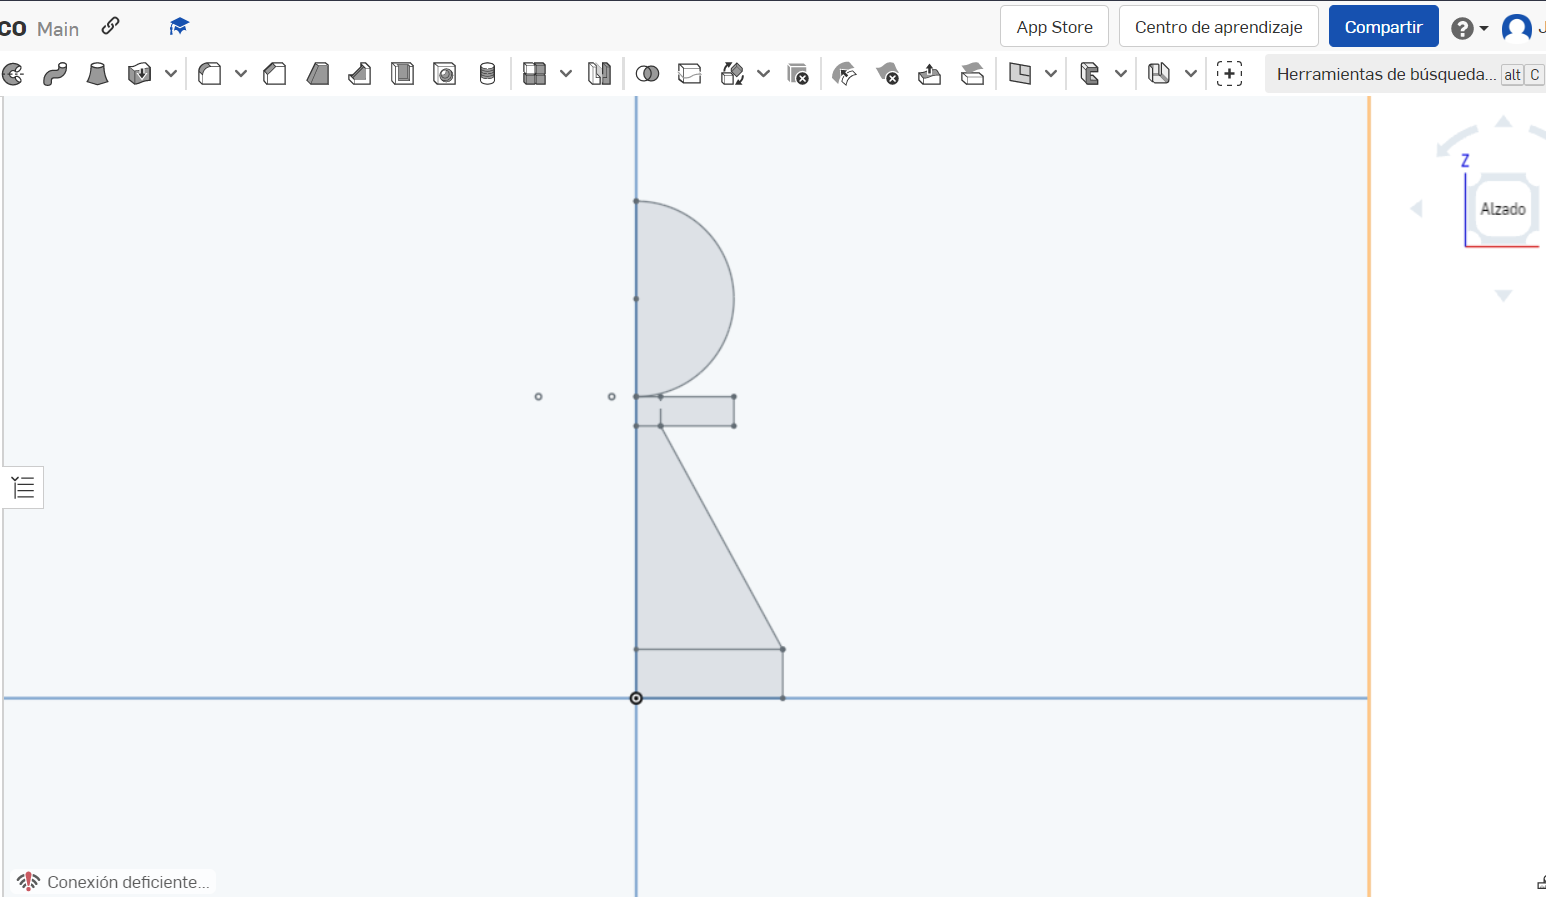Open the feature list flyout panel
1546x897 pixels.
coord(22,487)
